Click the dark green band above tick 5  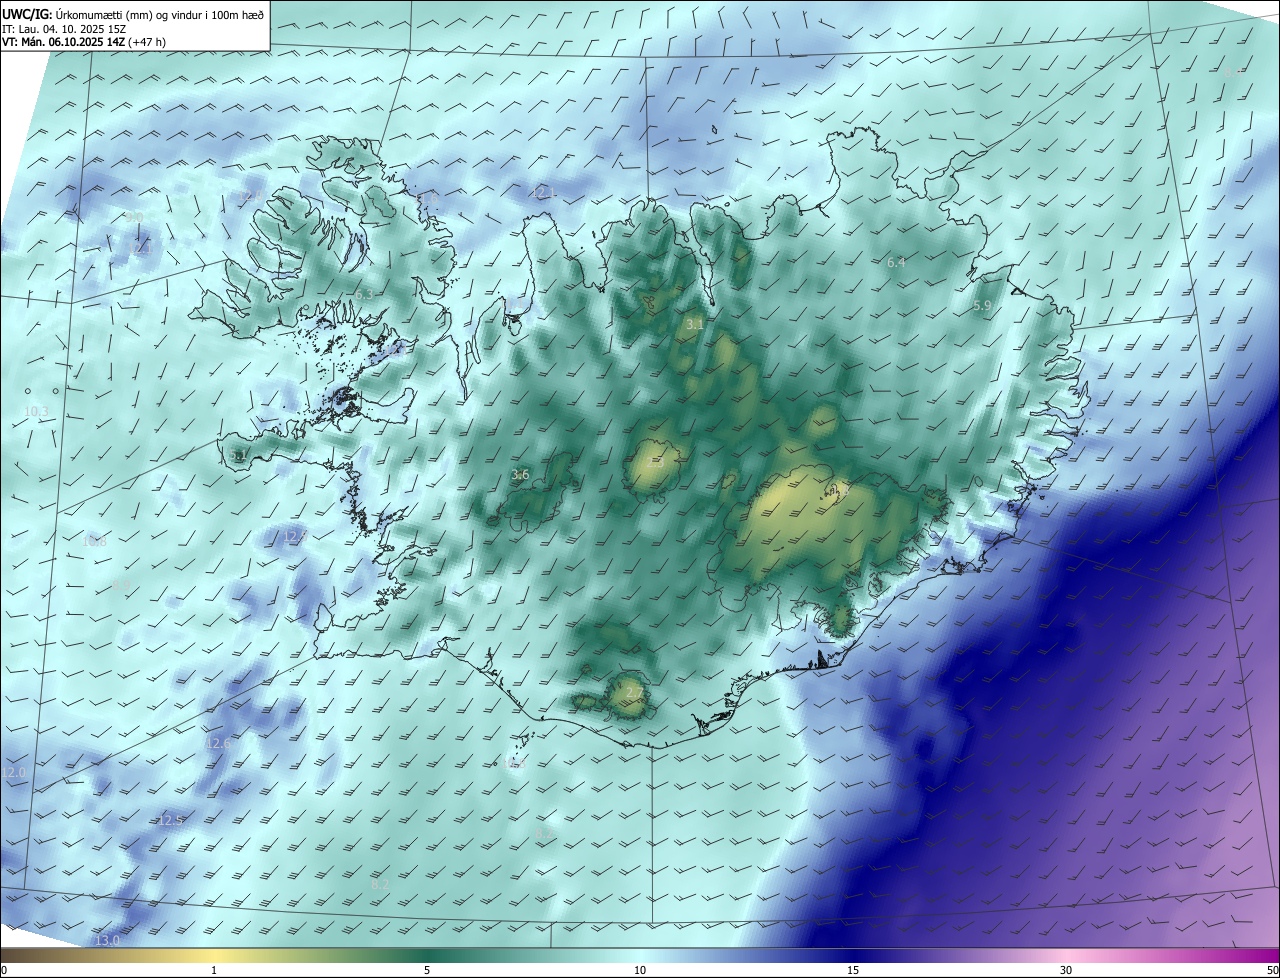pos(427,956)
